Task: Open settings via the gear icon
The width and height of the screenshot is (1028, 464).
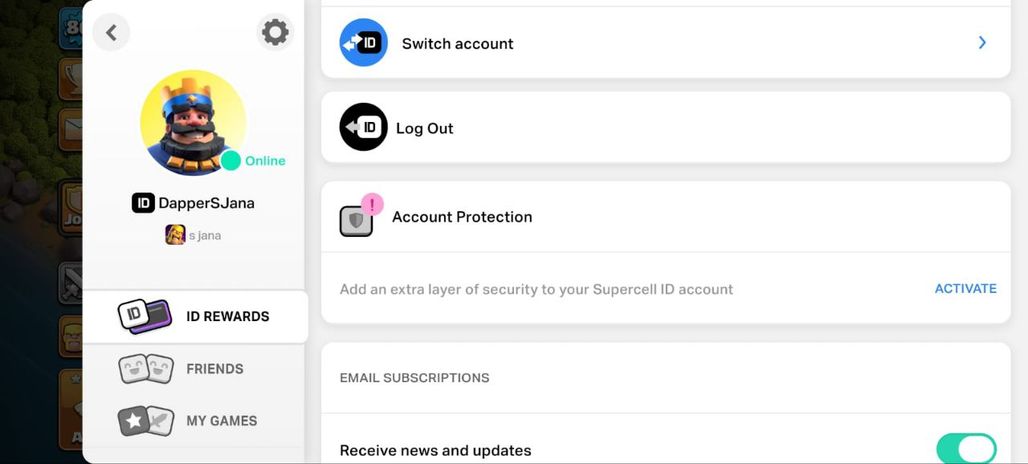Action: tap(275, 32)
